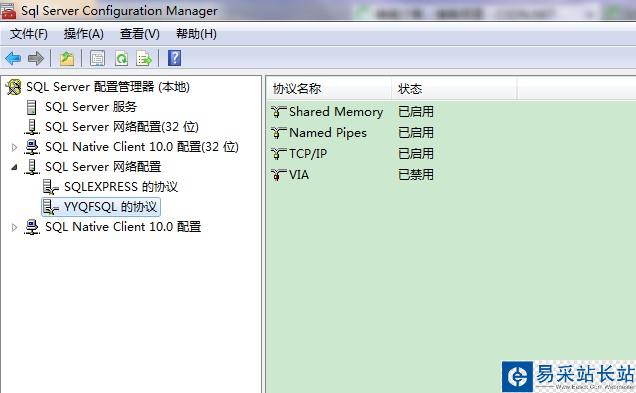This screenshot has width=636, height=393.
Task: Click the Forward arrow toolbar icon
Action: 36,58
